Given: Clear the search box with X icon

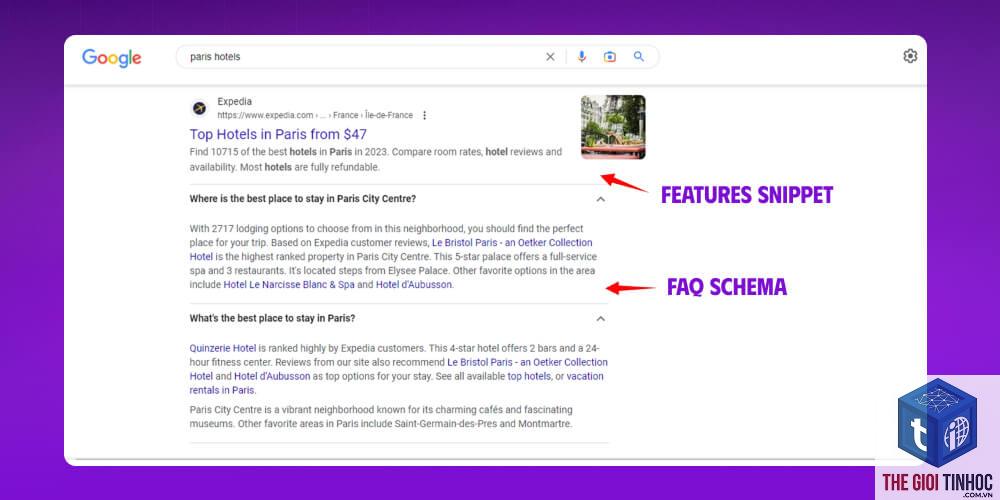Looking at the screenshot, I should [x=550, y=57].
